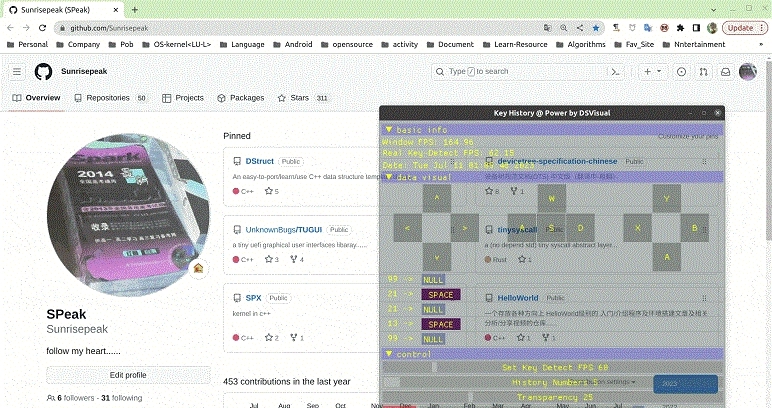The image size is (772, 408).
Task: Click the fork count on UnknownBugs/TUGUI card
Action: pyautogui.click(x=297, y=259)
